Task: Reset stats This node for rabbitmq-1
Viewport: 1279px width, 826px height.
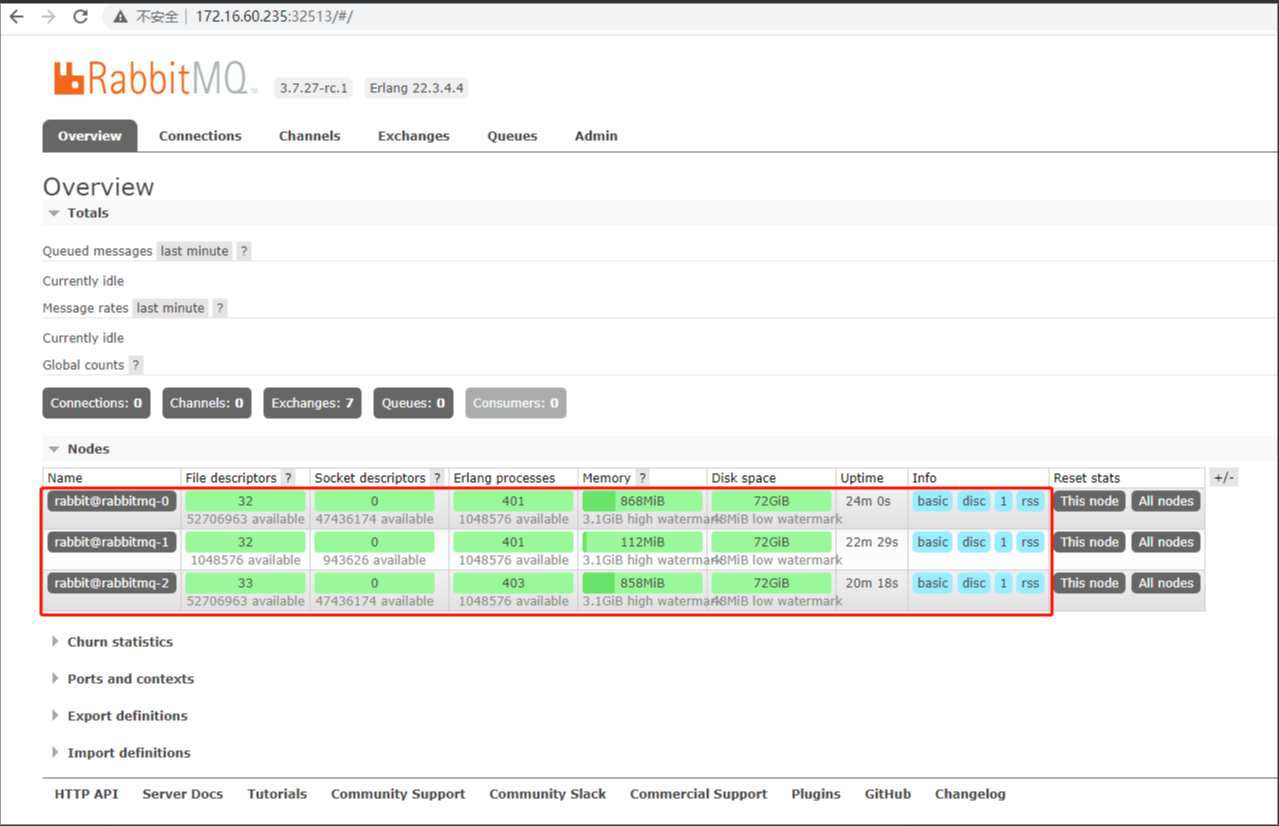Action: pyautogui.click(x=1090, y=542)
